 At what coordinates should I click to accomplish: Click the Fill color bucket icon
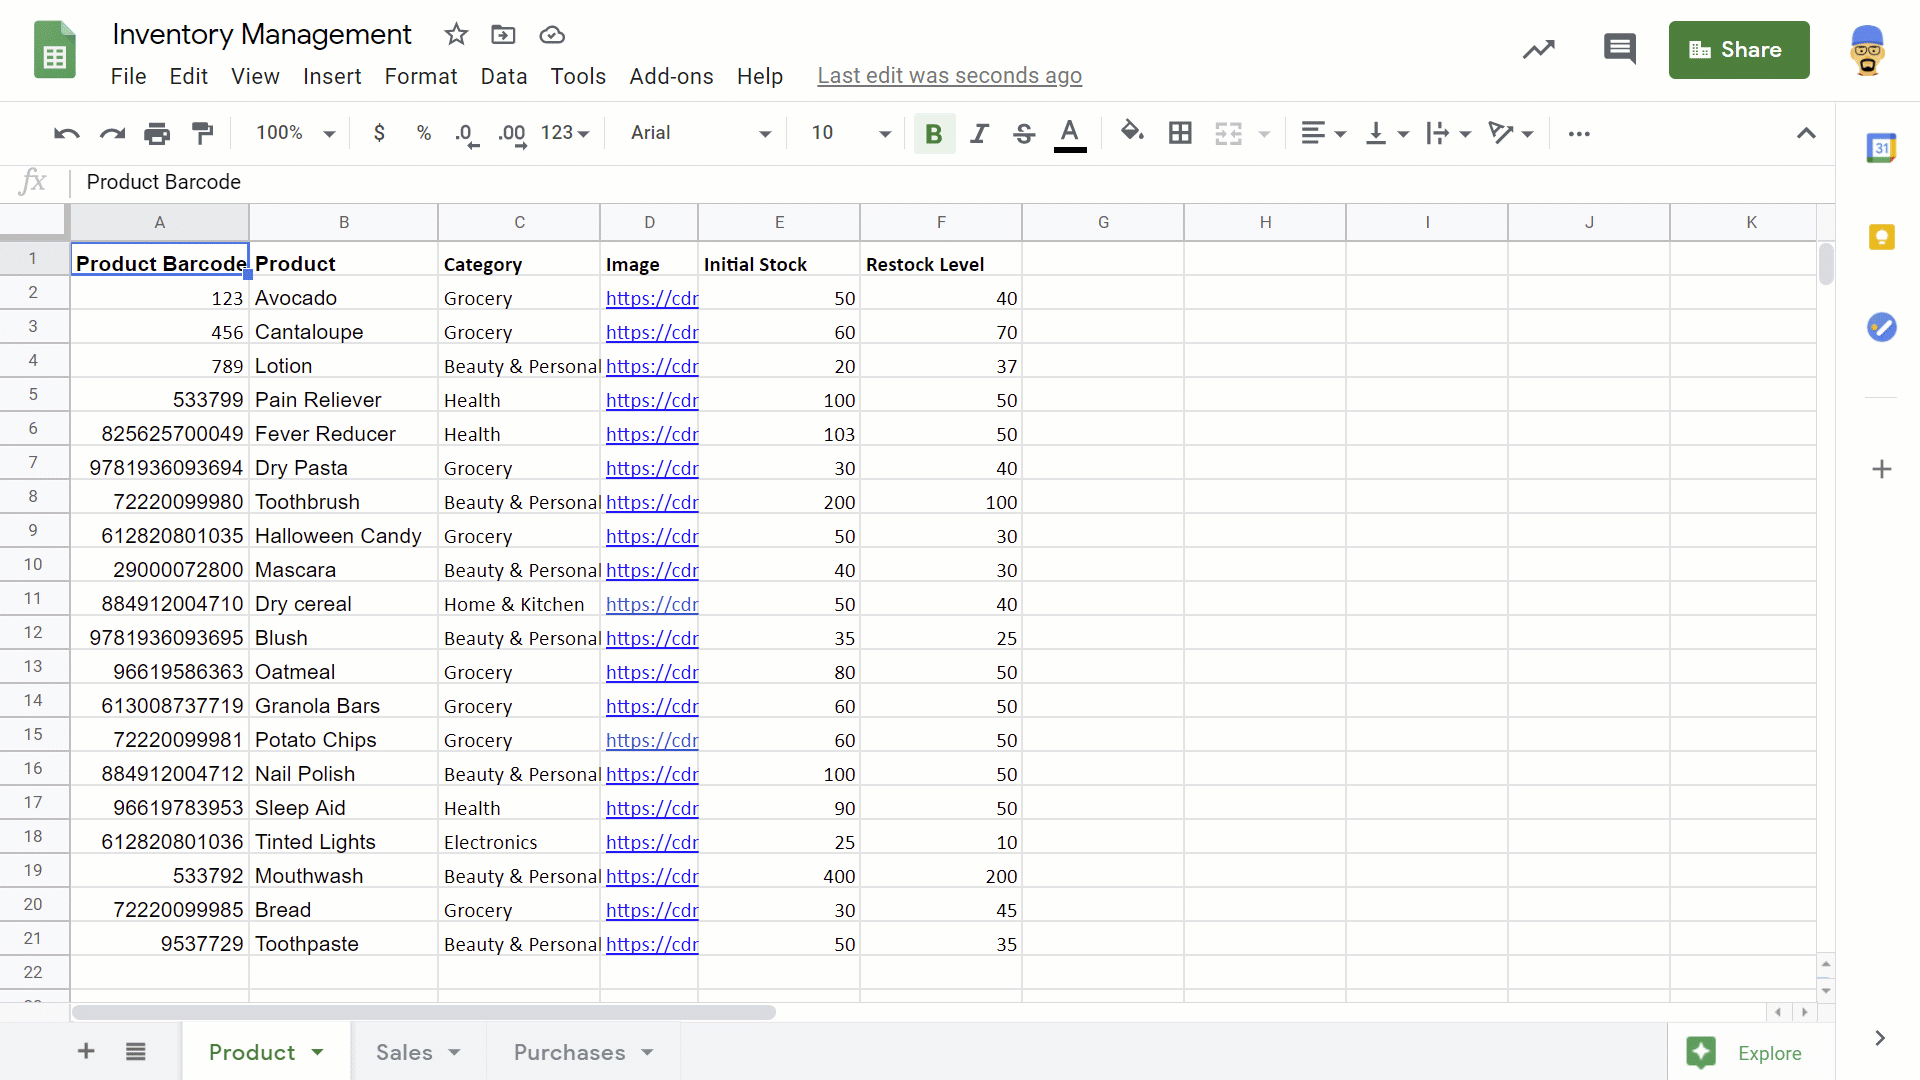click(1130, 132)
